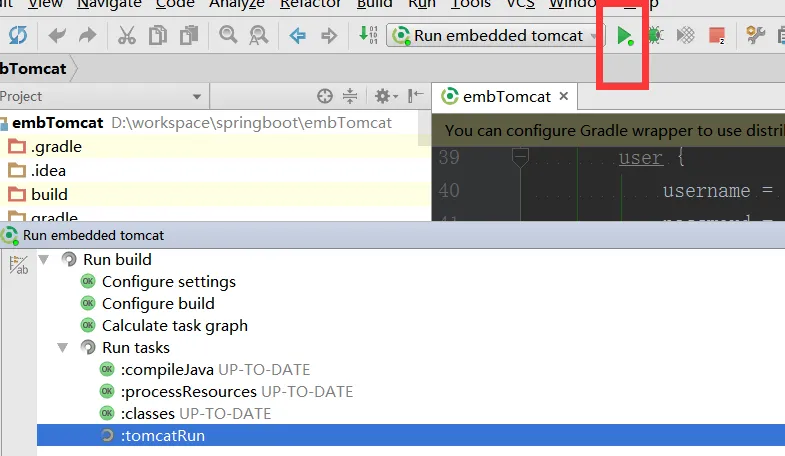Click the green Run button

pyautogui.click(x=624, y=36)
